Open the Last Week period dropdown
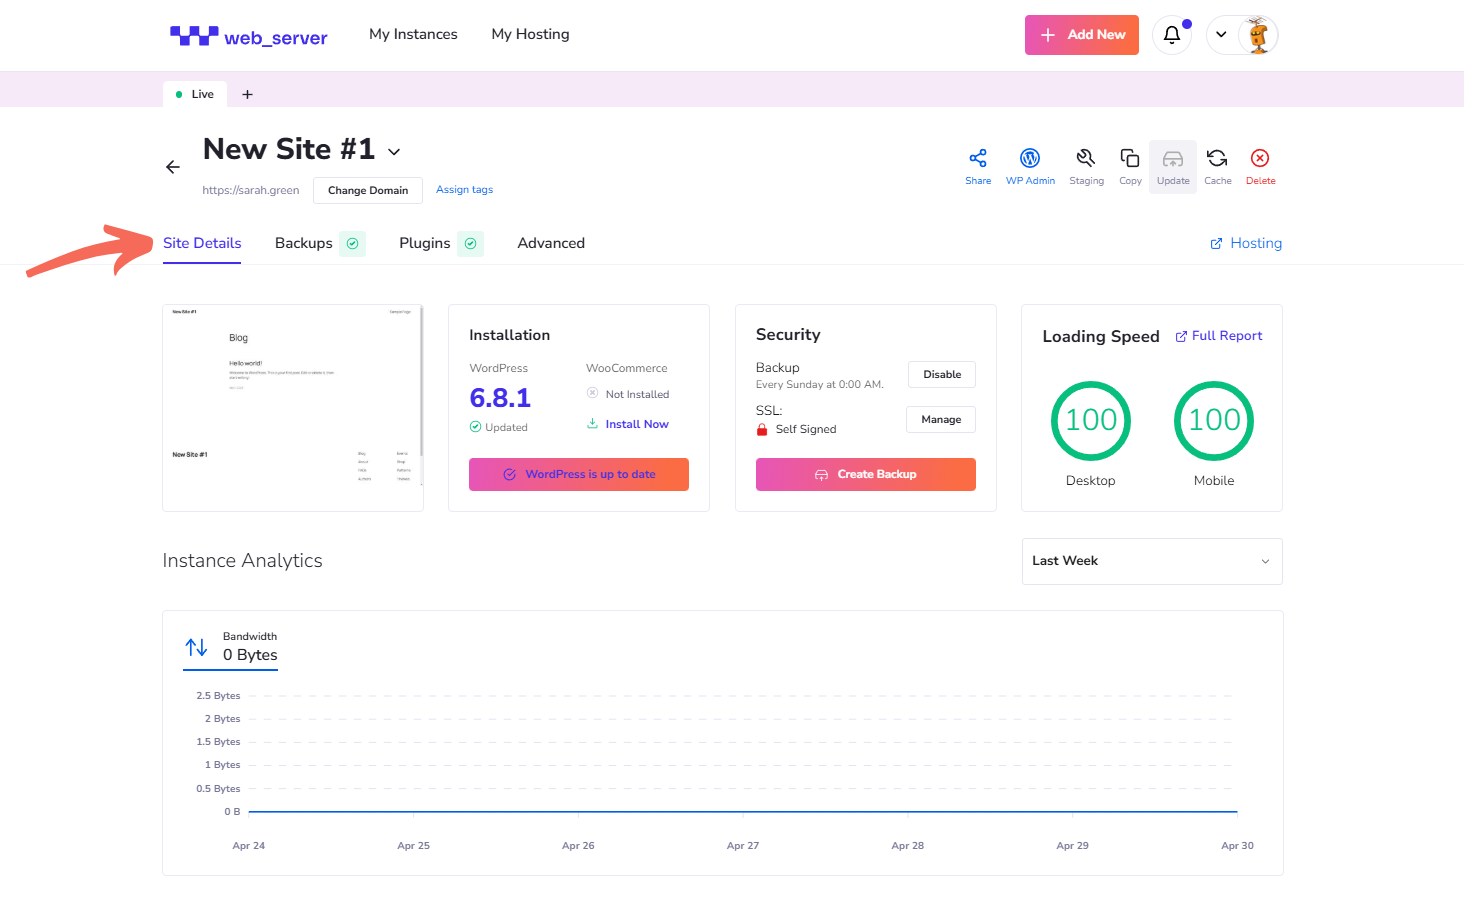The image size is (1464, 901). [x=1151, y=561]
